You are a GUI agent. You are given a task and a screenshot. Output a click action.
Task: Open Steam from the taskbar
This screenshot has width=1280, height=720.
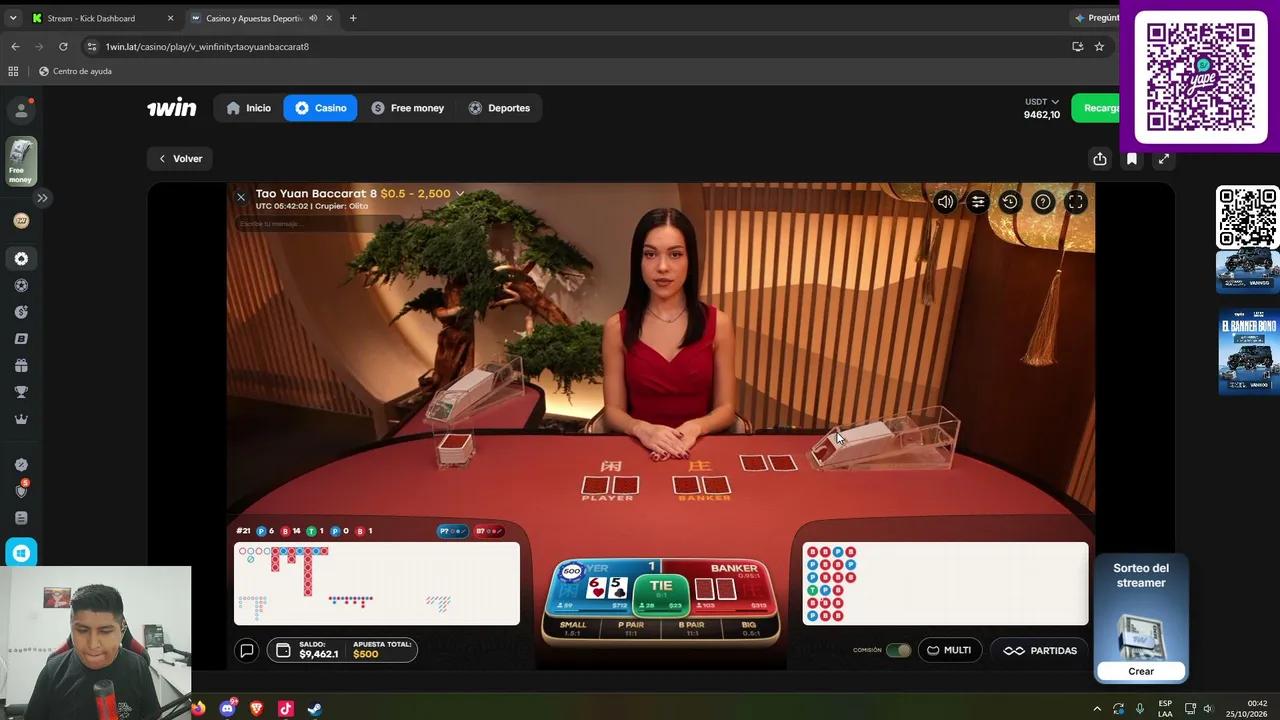[x=314, y=708]
